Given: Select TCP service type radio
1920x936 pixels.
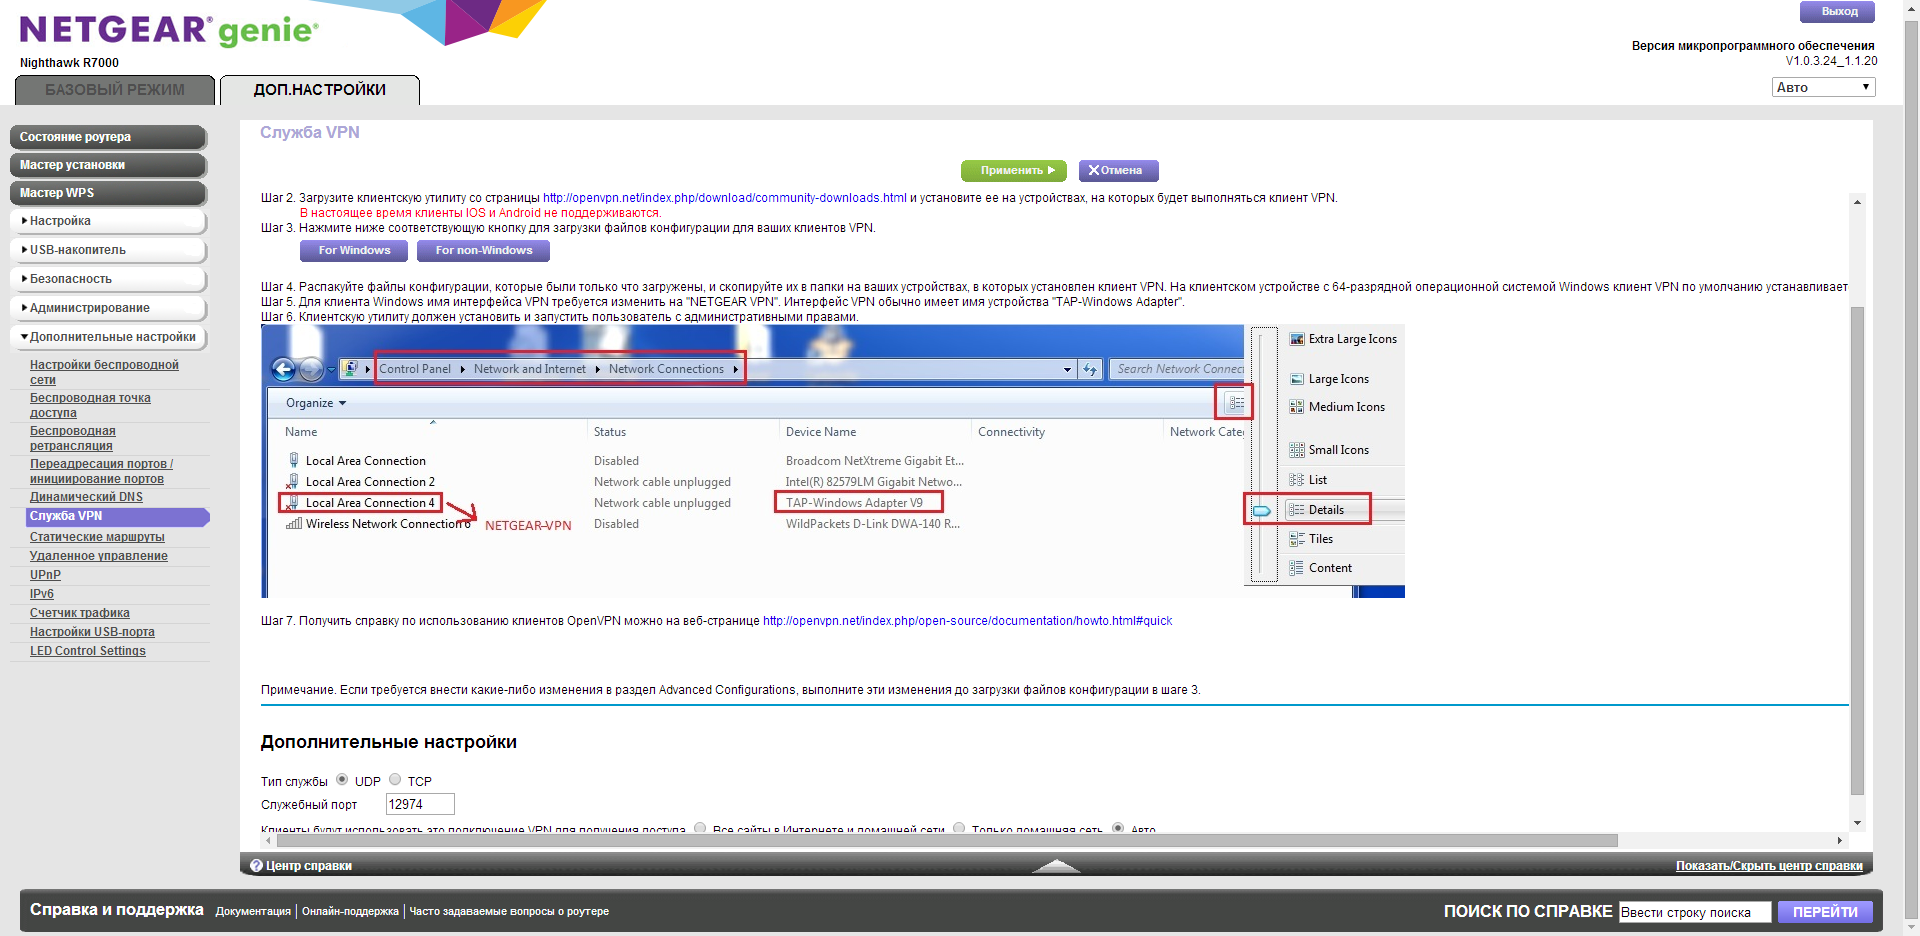Looking at the screenshot, I should [395, 780].
